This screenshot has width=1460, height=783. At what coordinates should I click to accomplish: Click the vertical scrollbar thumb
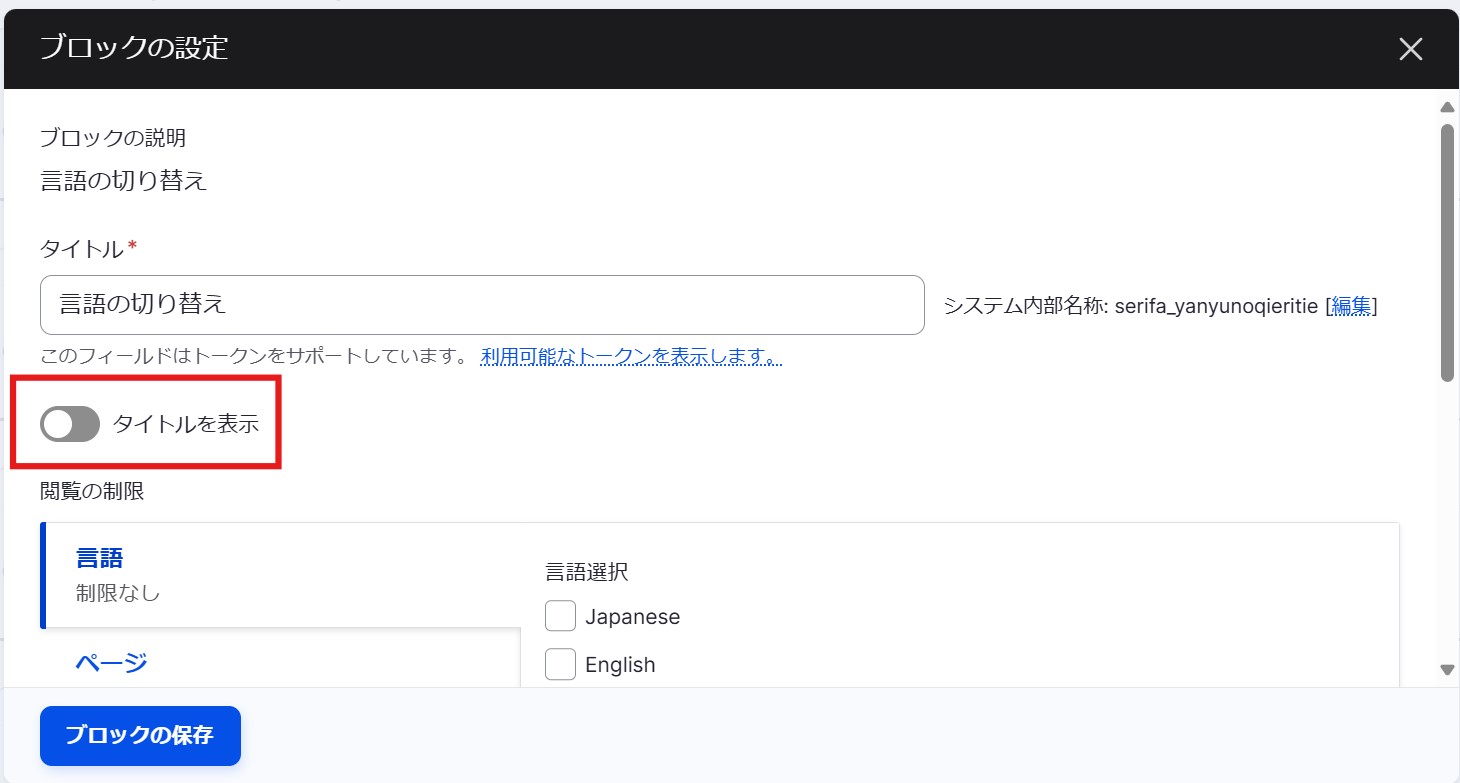click(1446, 252)
